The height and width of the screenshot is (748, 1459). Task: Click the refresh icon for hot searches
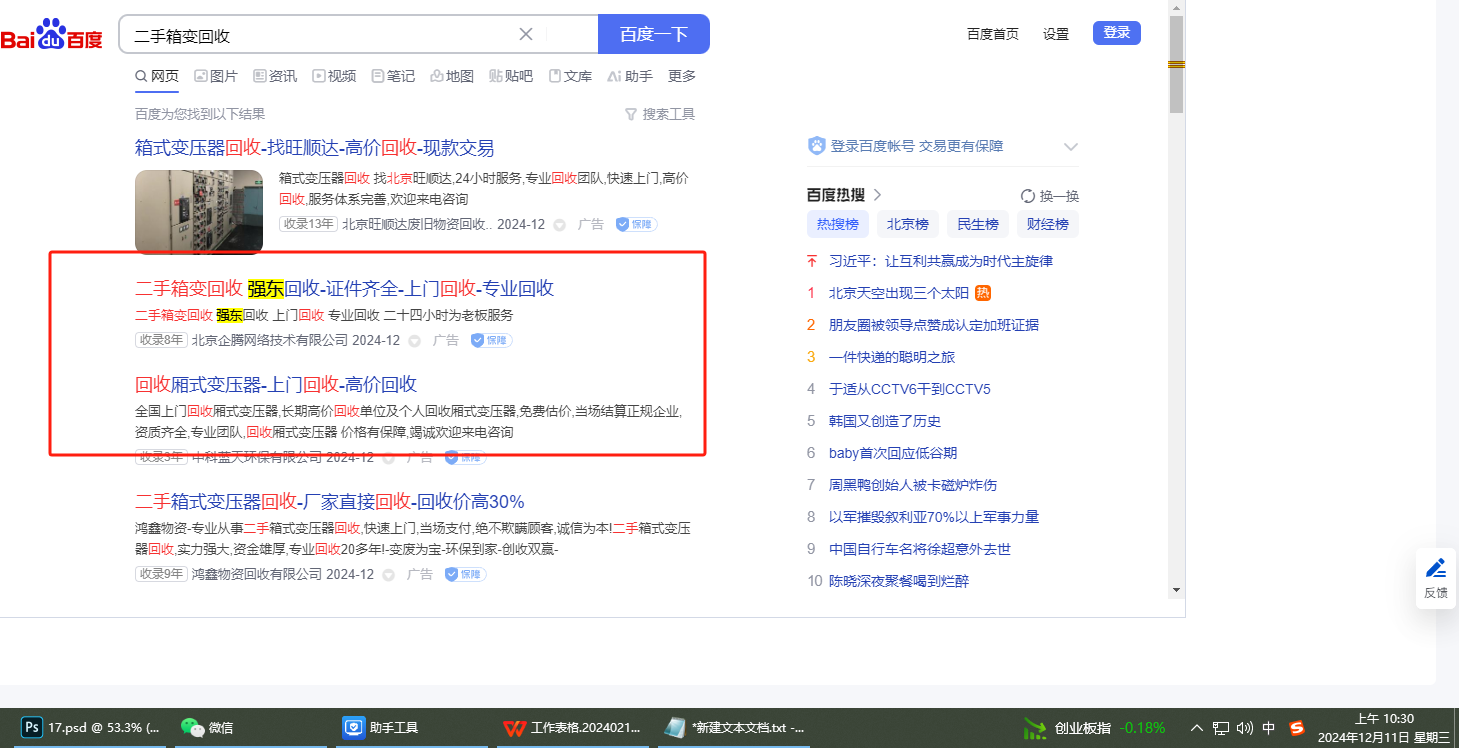(x=1027, y=196)
